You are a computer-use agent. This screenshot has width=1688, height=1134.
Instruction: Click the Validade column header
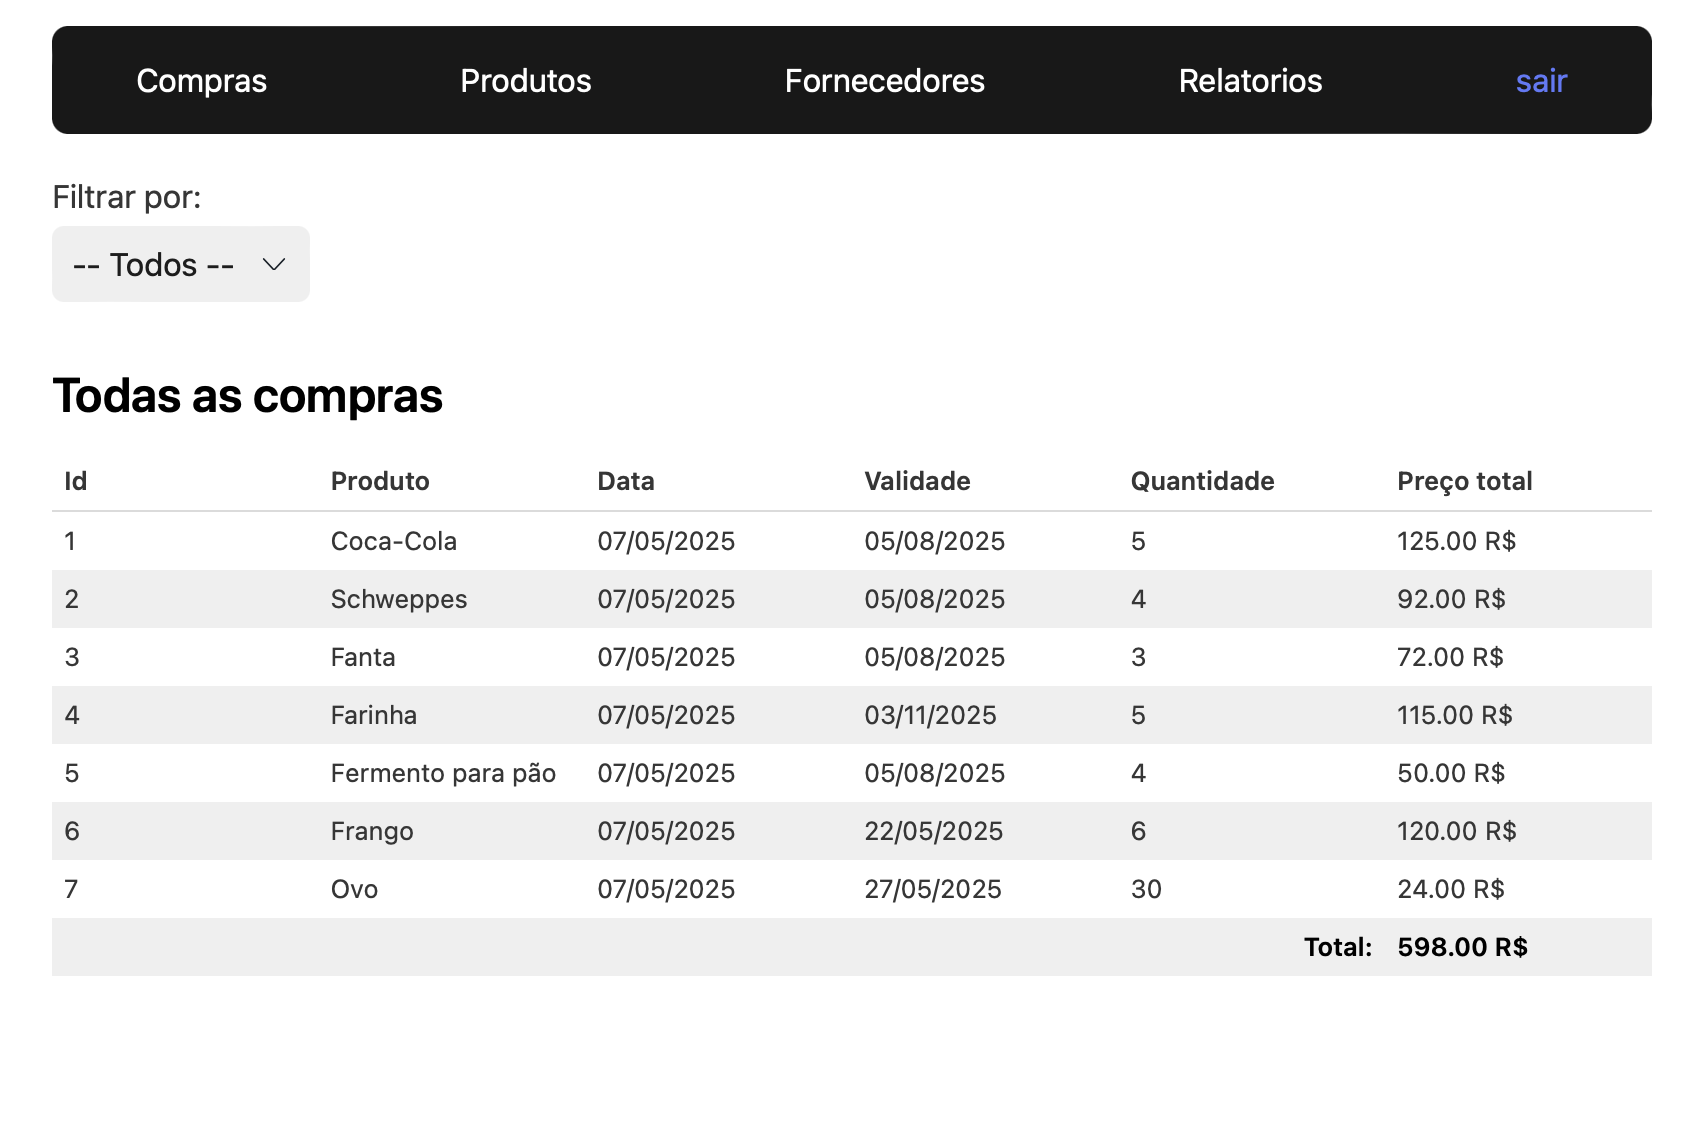click(917, 481)
